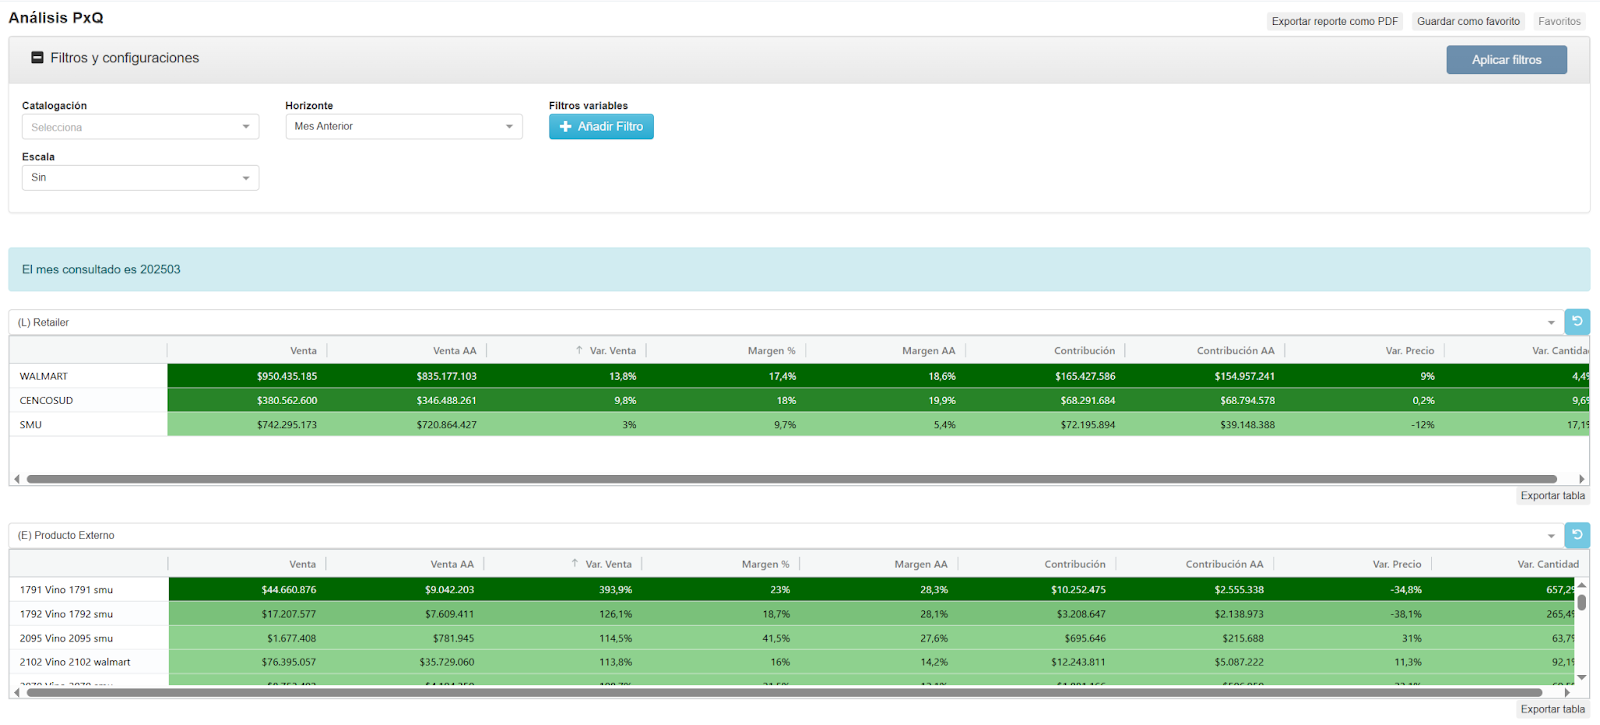Viewport: 1600px width, 725px height.
Task: Click Guardar como favorito
Action: (1467, 21)
